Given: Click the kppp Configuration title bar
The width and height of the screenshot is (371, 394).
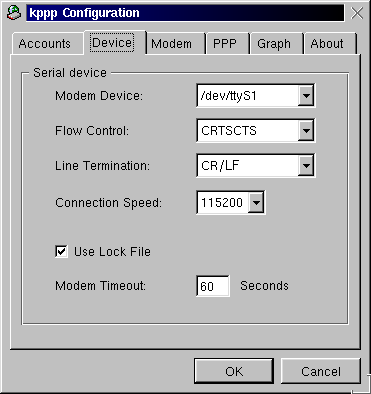Looking at the screenshot, I should click(x=185, y=13).
